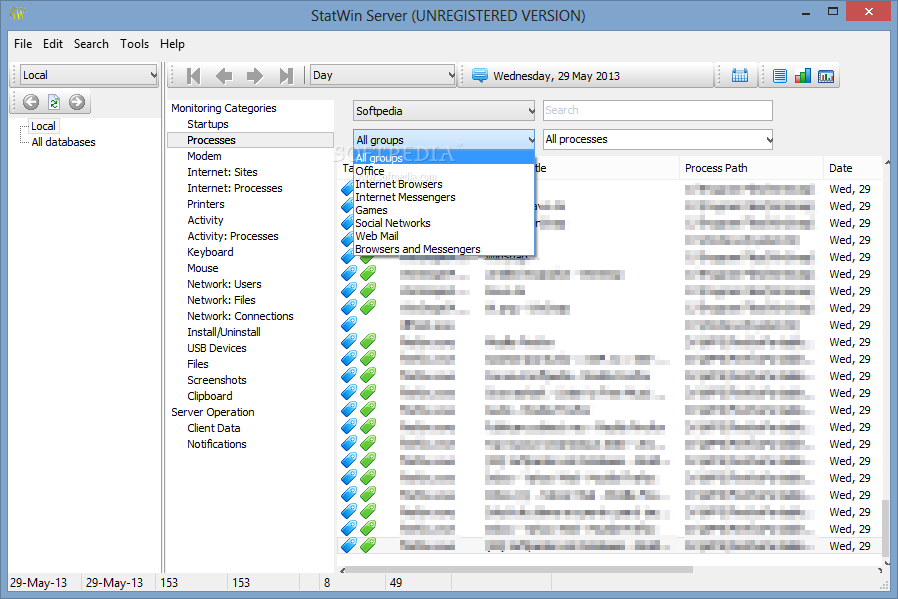Open the Tools menu
The image size is (898, 599).
pyautogui.click(x=135, y=44)
